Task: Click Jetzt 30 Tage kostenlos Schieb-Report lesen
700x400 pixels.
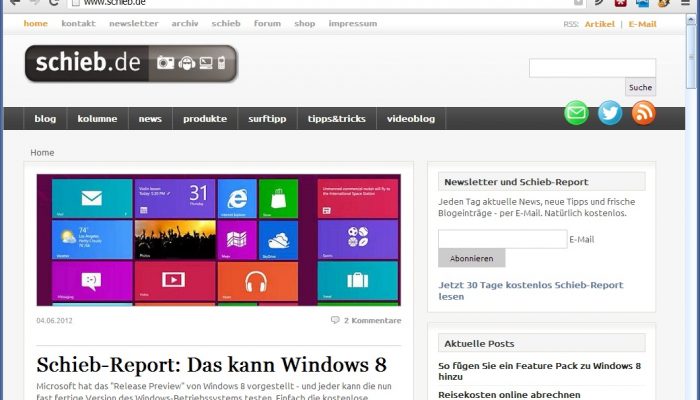Action: pyautogui.click(x=531, y=291)
